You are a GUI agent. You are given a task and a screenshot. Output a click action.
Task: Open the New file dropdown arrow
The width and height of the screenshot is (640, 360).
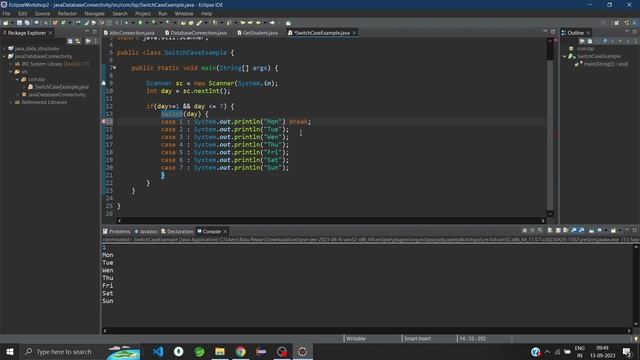12,22
